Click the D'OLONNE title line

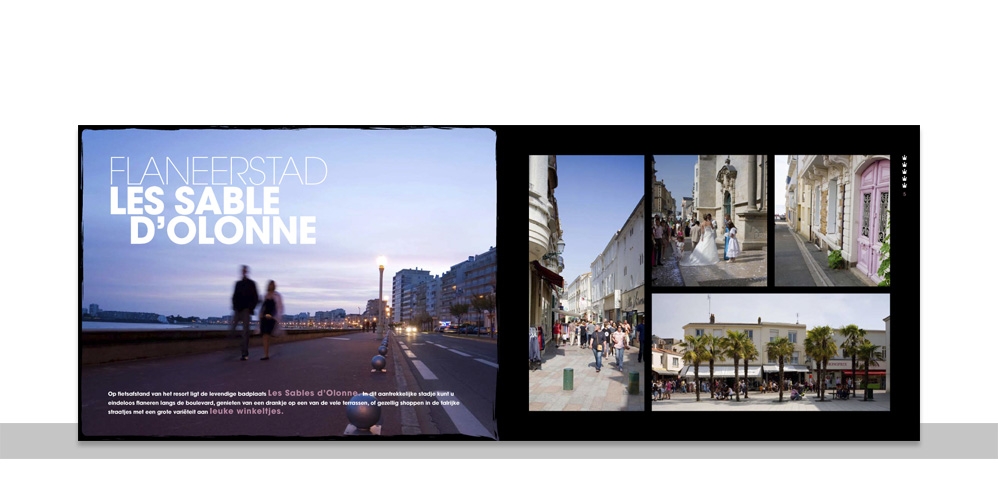[223, 230]
